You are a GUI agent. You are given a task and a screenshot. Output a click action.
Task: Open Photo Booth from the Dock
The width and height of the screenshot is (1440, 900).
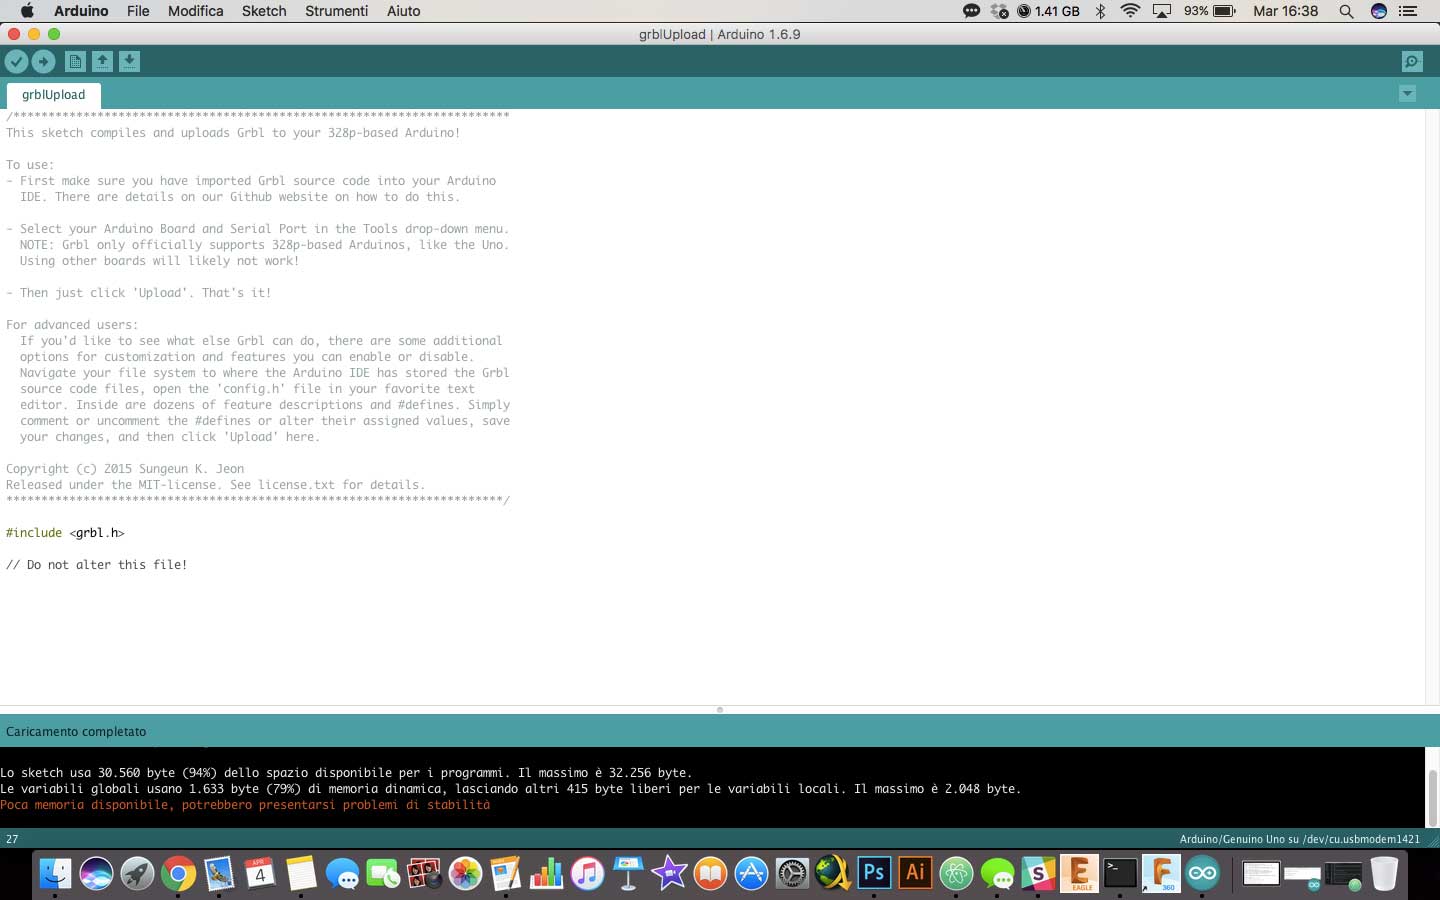pyautogui.click(x=424, y=874)
